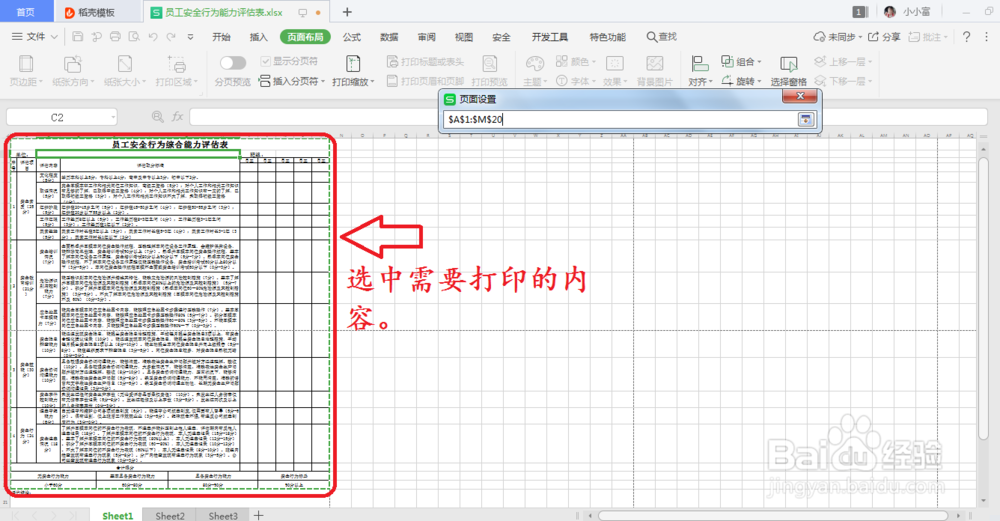The width and height of the screenshot is (1000, 521).
Task: Switch to the 首页 home tab
Action: [26, 12]
